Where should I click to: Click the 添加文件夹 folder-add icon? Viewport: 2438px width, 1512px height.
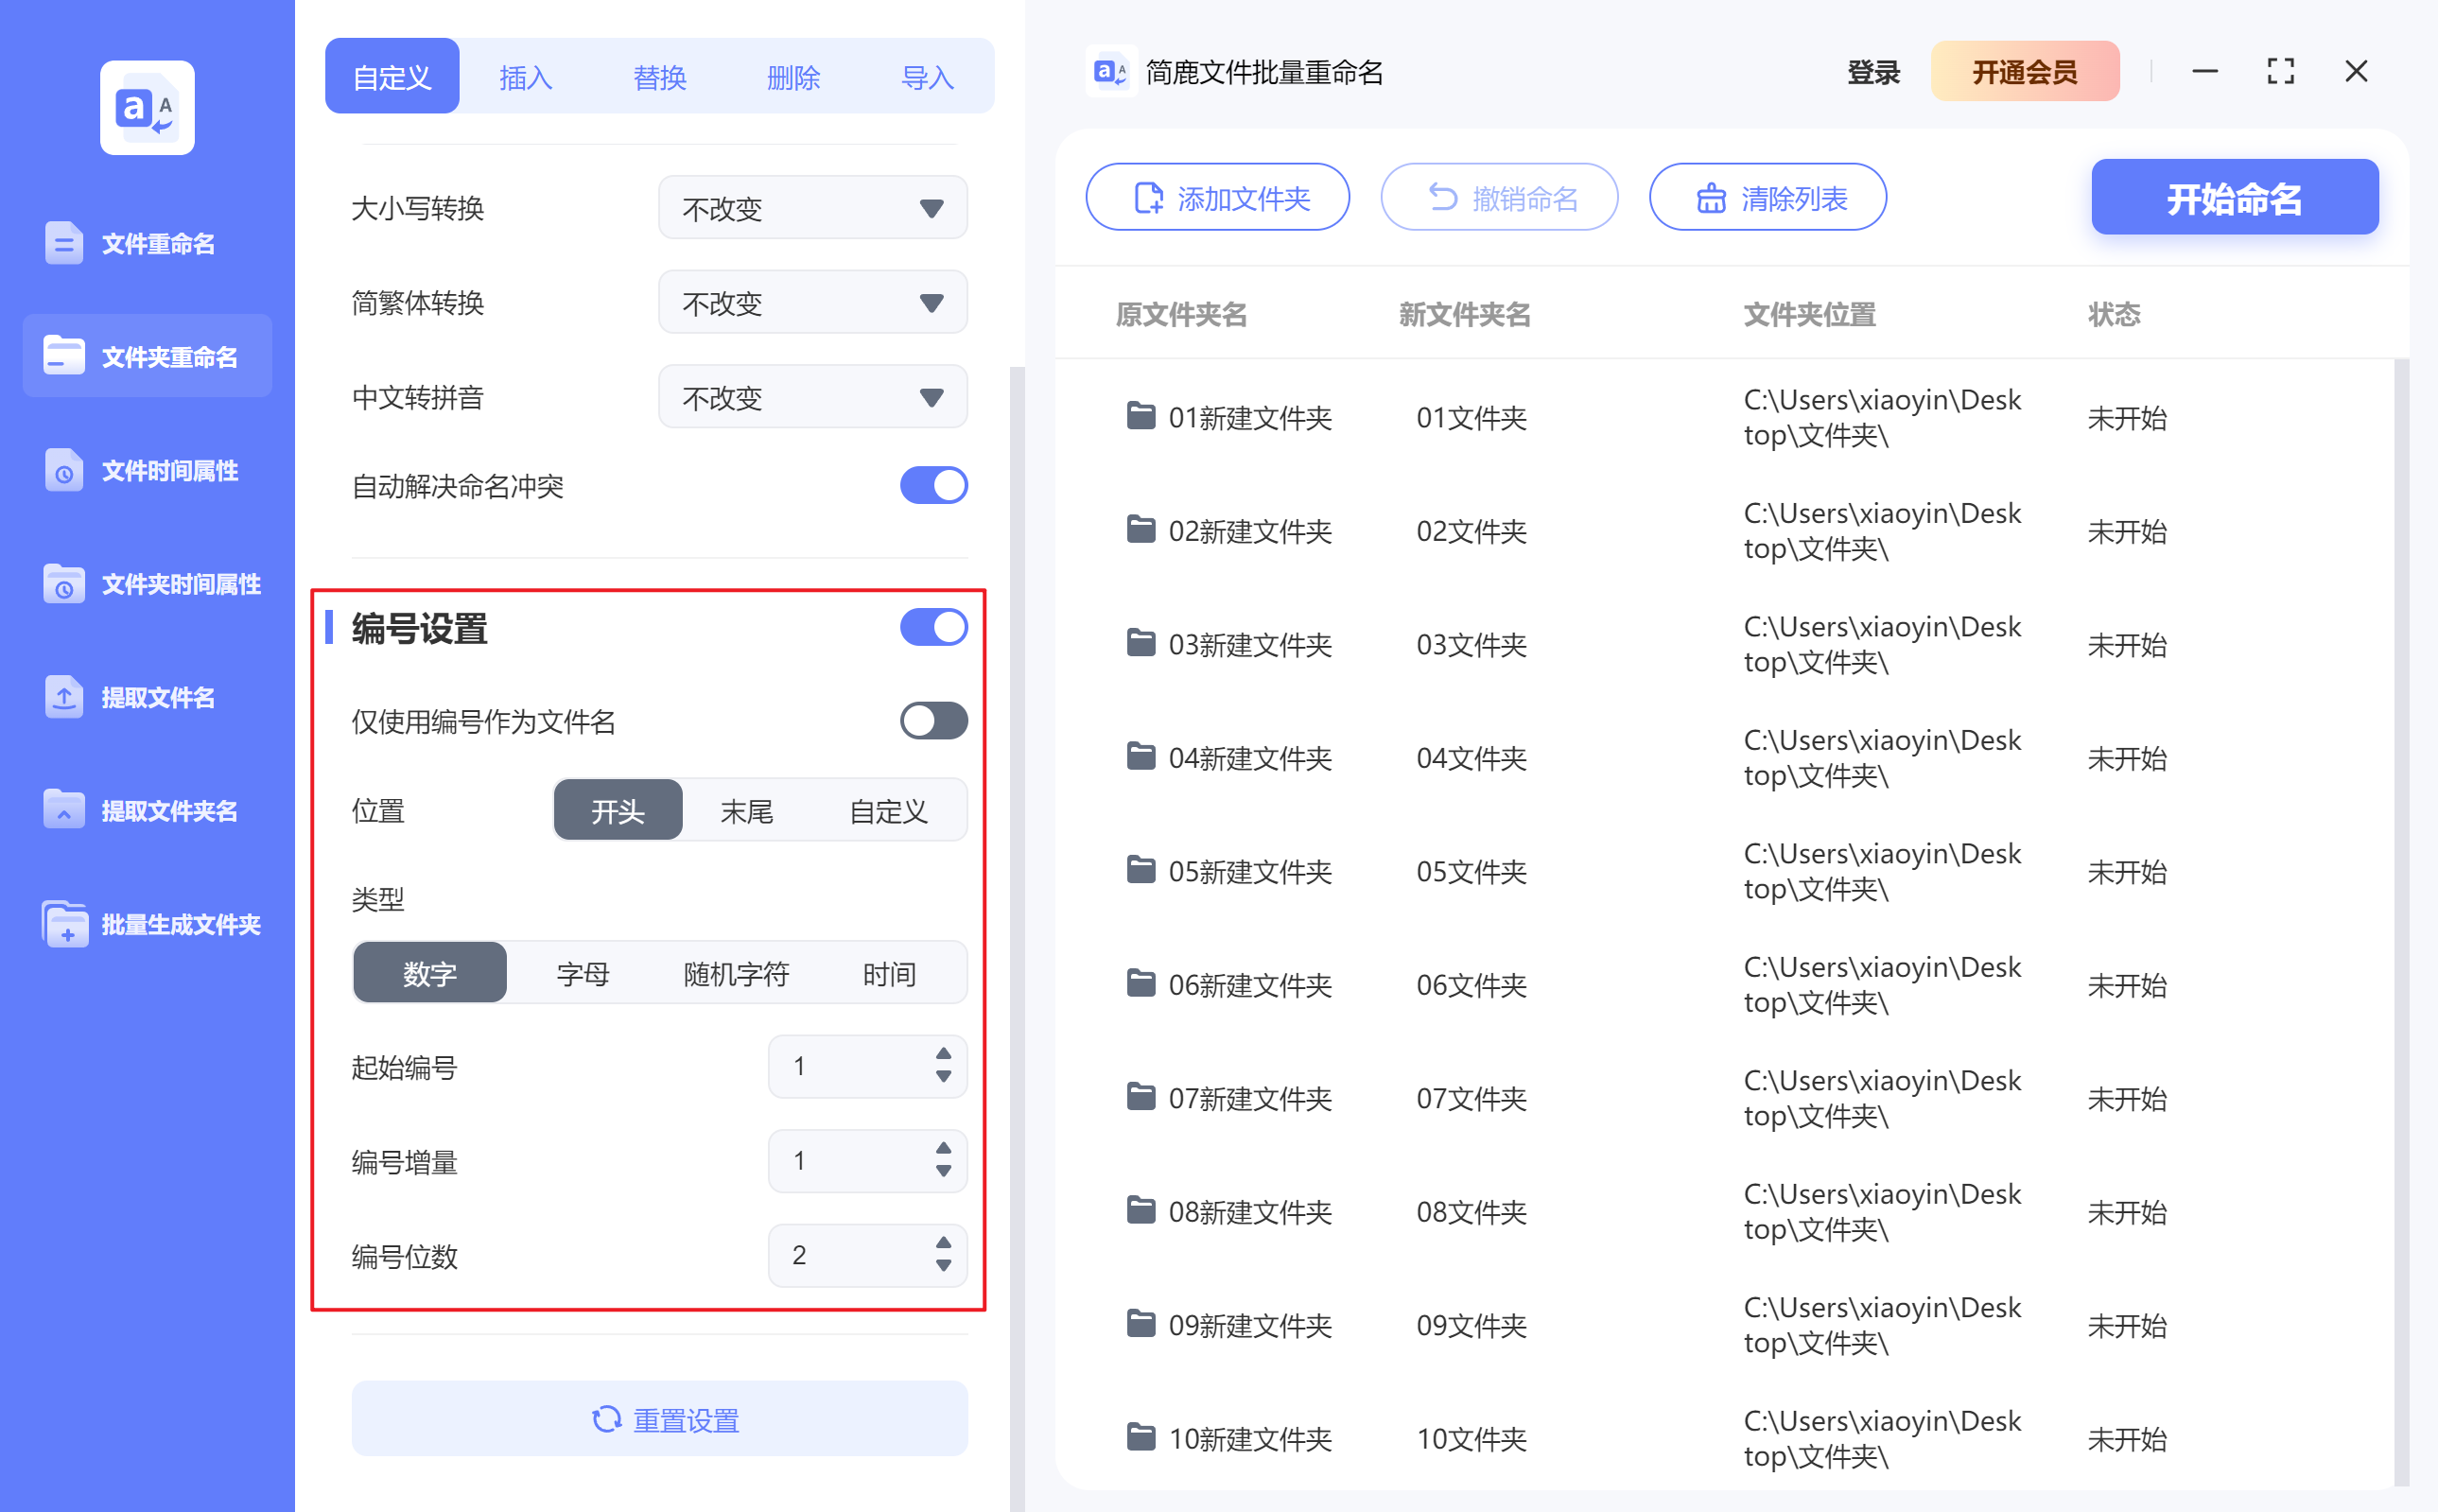pos(1146,197)
